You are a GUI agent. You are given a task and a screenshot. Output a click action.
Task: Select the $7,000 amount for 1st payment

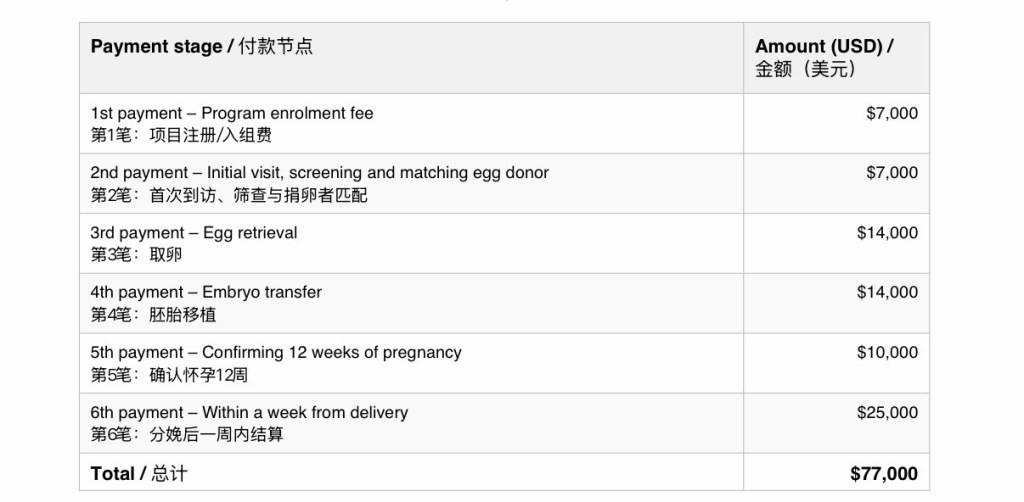(891, 113)
